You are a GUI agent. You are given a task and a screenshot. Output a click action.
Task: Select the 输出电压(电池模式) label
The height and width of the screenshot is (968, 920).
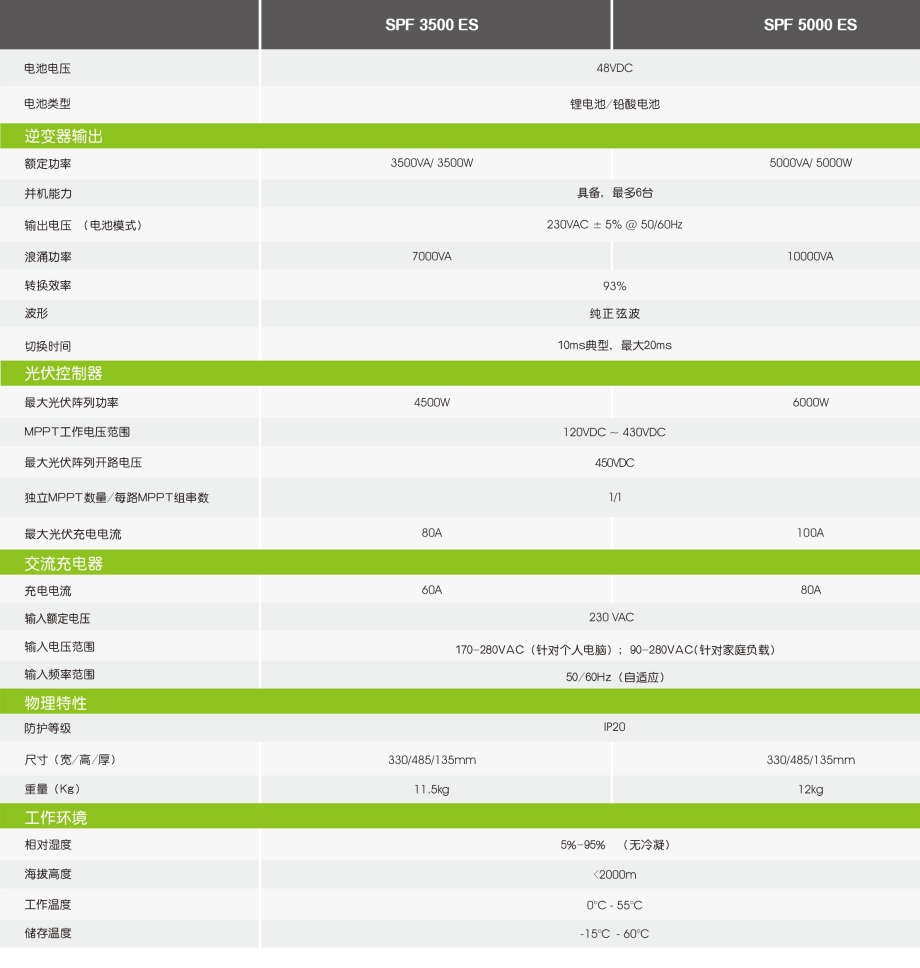point(83,225)
